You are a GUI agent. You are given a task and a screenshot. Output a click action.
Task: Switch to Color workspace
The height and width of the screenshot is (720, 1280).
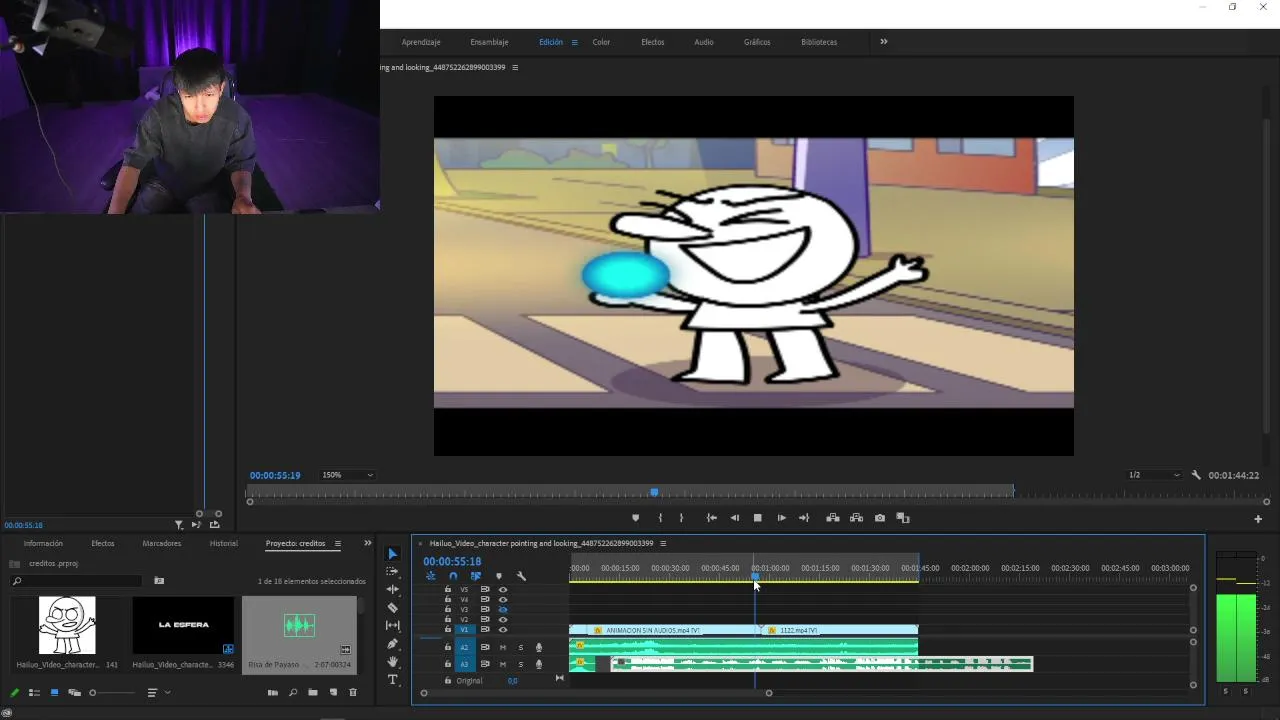coord(601,42)
